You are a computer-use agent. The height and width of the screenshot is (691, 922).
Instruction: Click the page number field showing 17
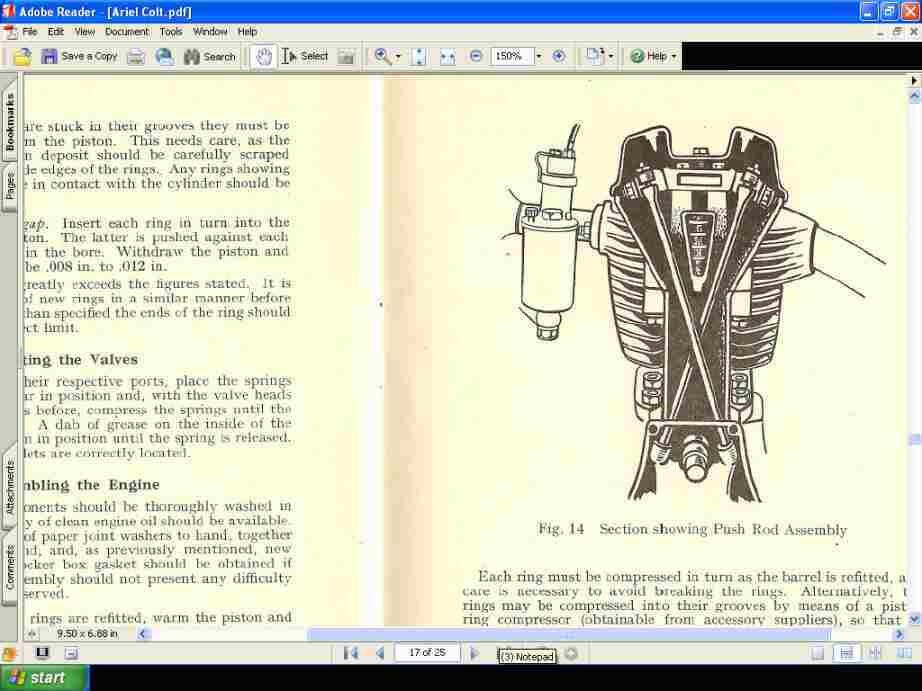coord(428,652)
